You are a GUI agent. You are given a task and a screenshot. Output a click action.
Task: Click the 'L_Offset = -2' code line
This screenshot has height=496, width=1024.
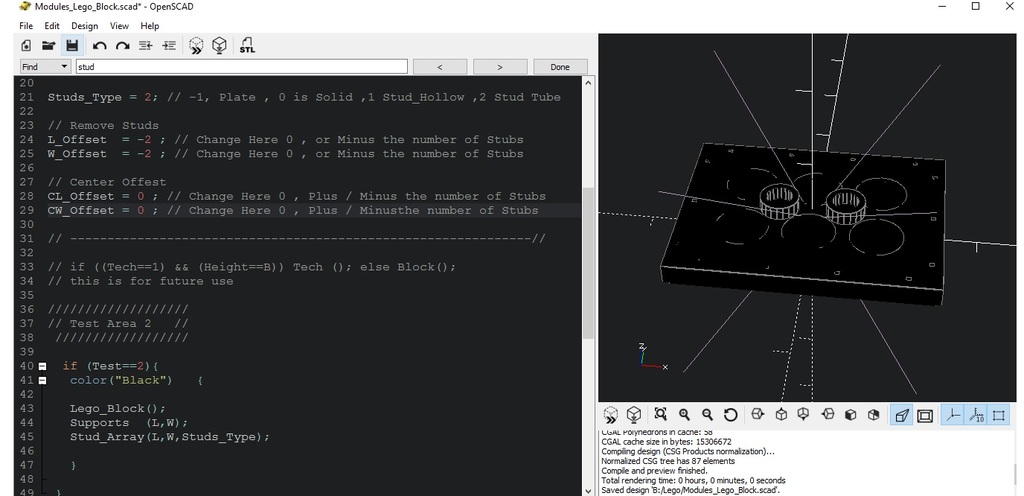285,140
